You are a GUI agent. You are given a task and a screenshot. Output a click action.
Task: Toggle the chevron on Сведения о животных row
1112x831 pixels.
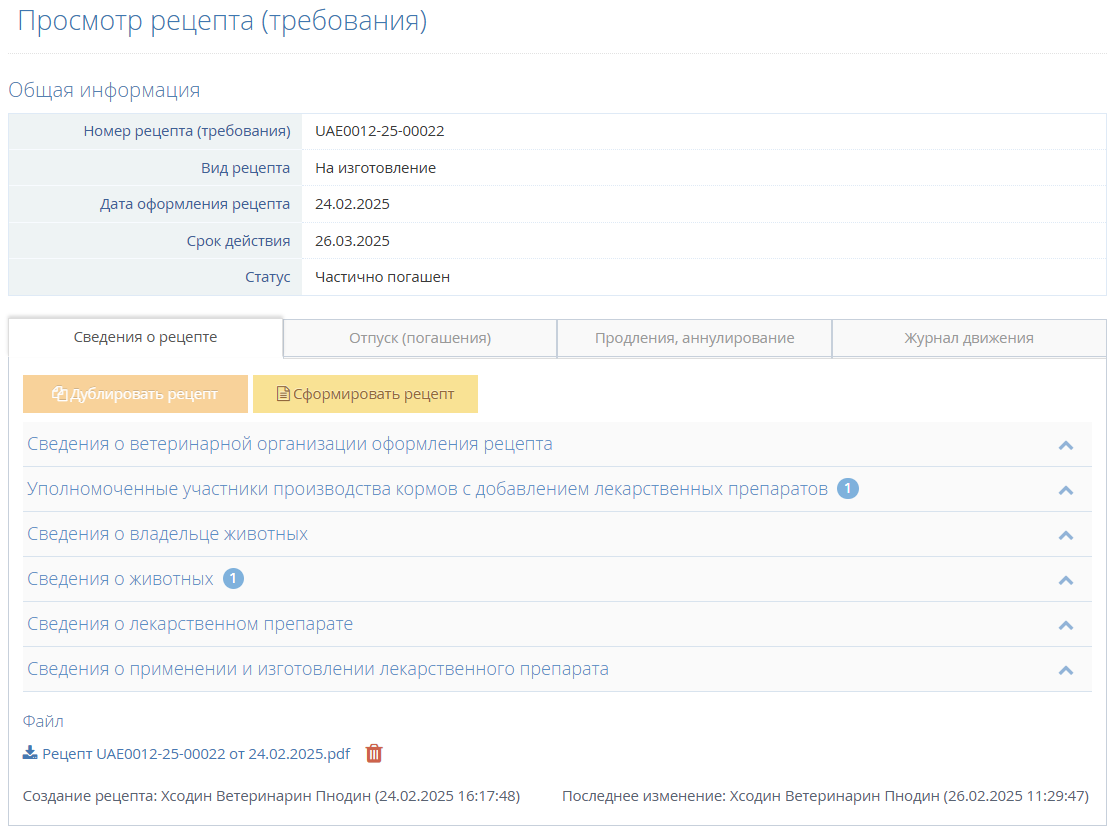[1065, 580]
